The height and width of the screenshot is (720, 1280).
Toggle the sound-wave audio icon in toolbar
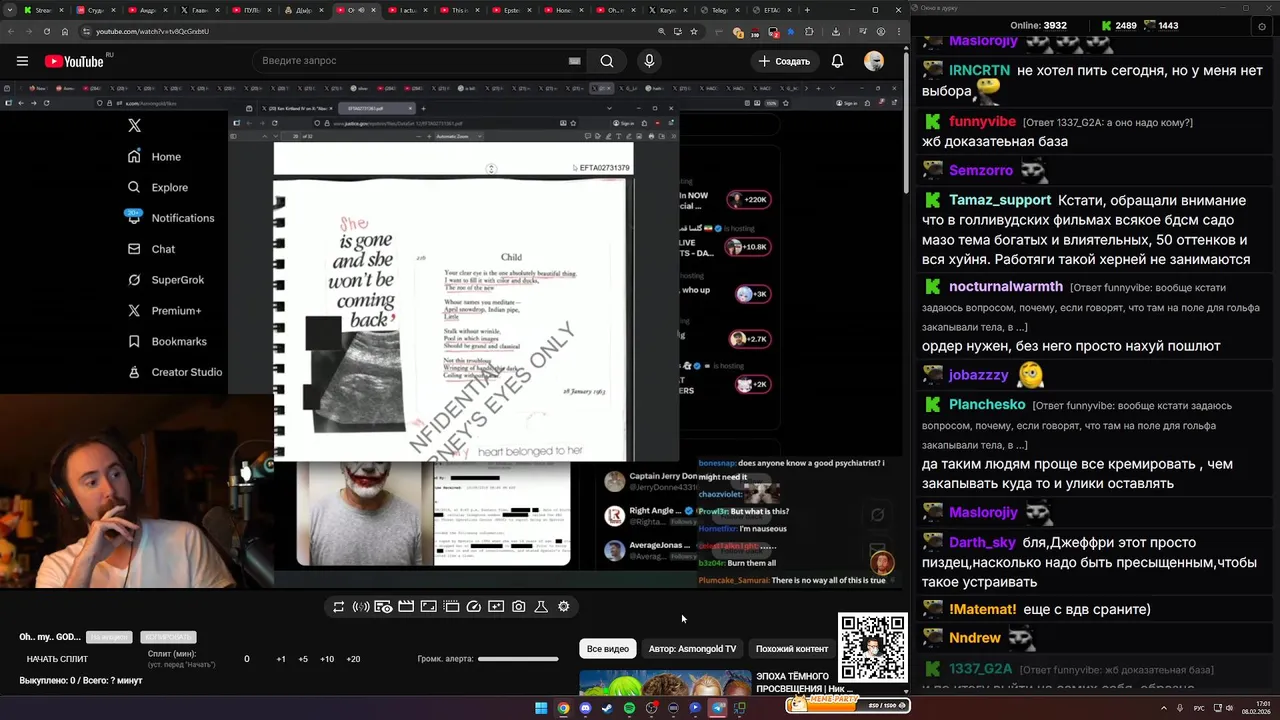point(361,607)
